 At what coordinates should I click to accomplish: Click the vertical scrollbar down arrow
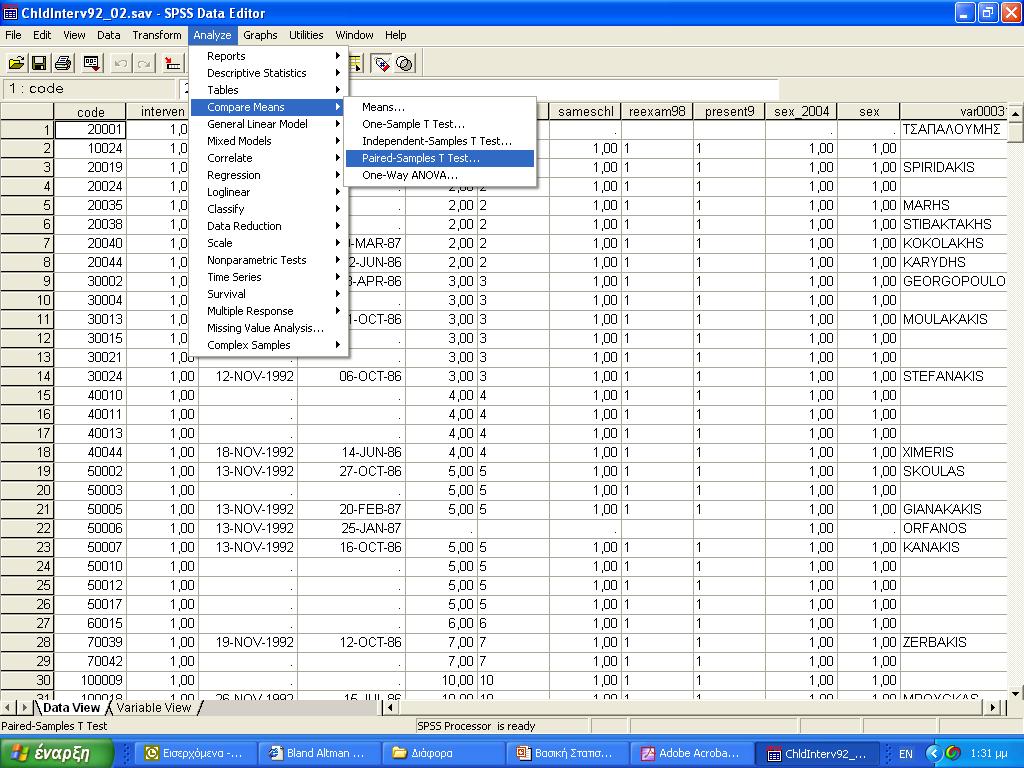click(x=1016, y=693)
